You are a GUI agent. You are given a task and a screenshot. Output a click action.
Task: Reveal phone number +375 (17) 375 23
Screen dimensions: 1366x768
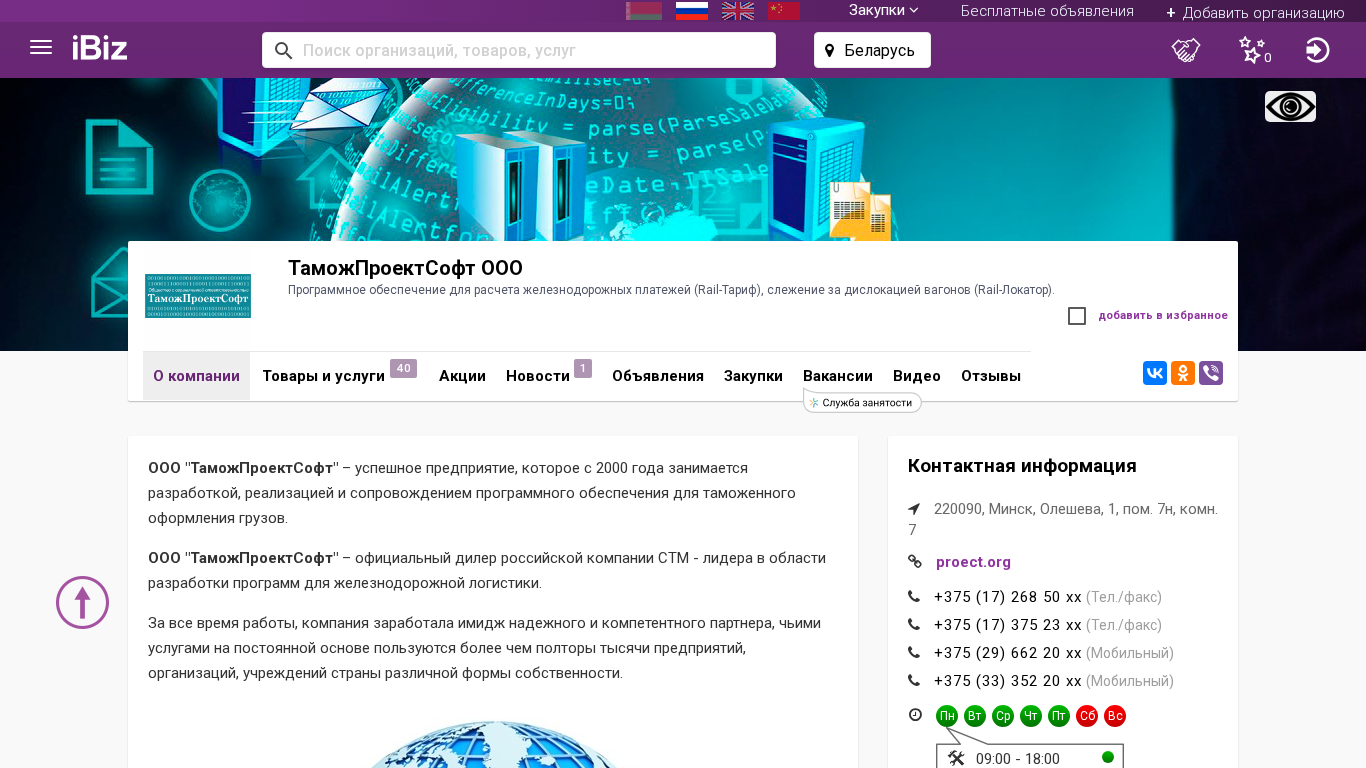pos(1008,625)
